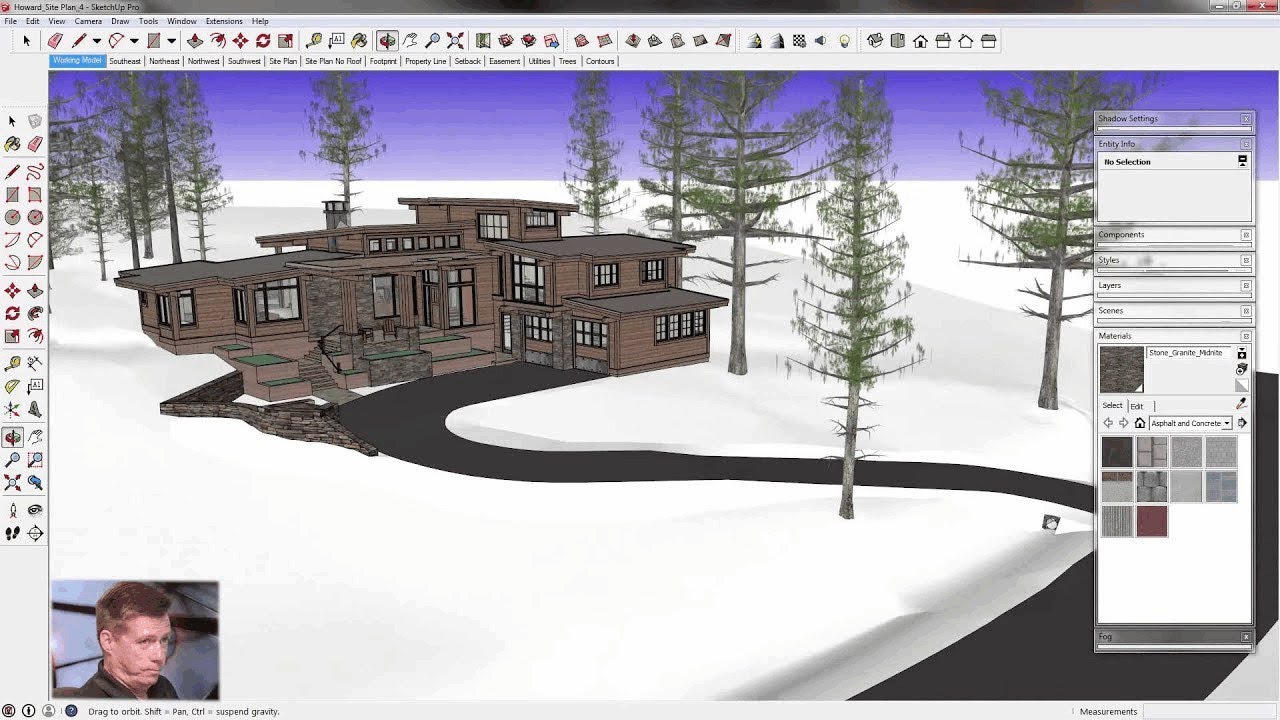Activate the Push/Pull tool
Image resolution: width=1280 pixels, height=720 pixels.
click(34, 291)
